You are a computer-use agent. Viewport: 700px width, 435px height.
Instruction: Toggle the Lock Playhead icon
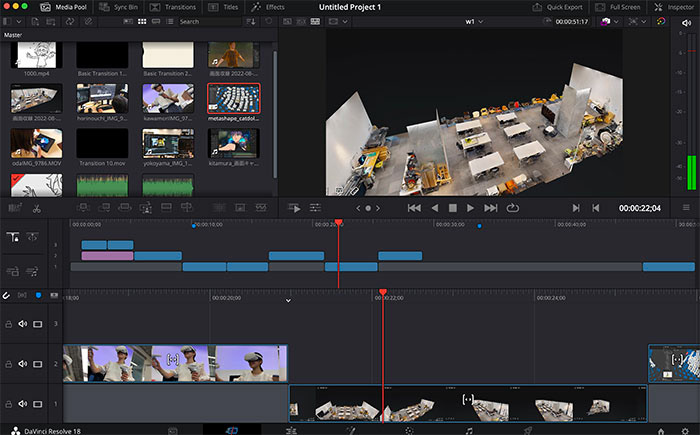coord(13,237)
